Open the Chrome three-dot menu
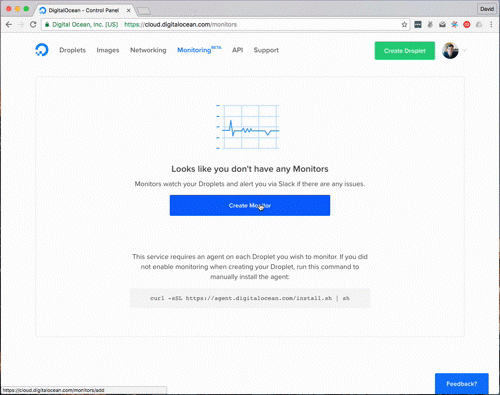 491,24
